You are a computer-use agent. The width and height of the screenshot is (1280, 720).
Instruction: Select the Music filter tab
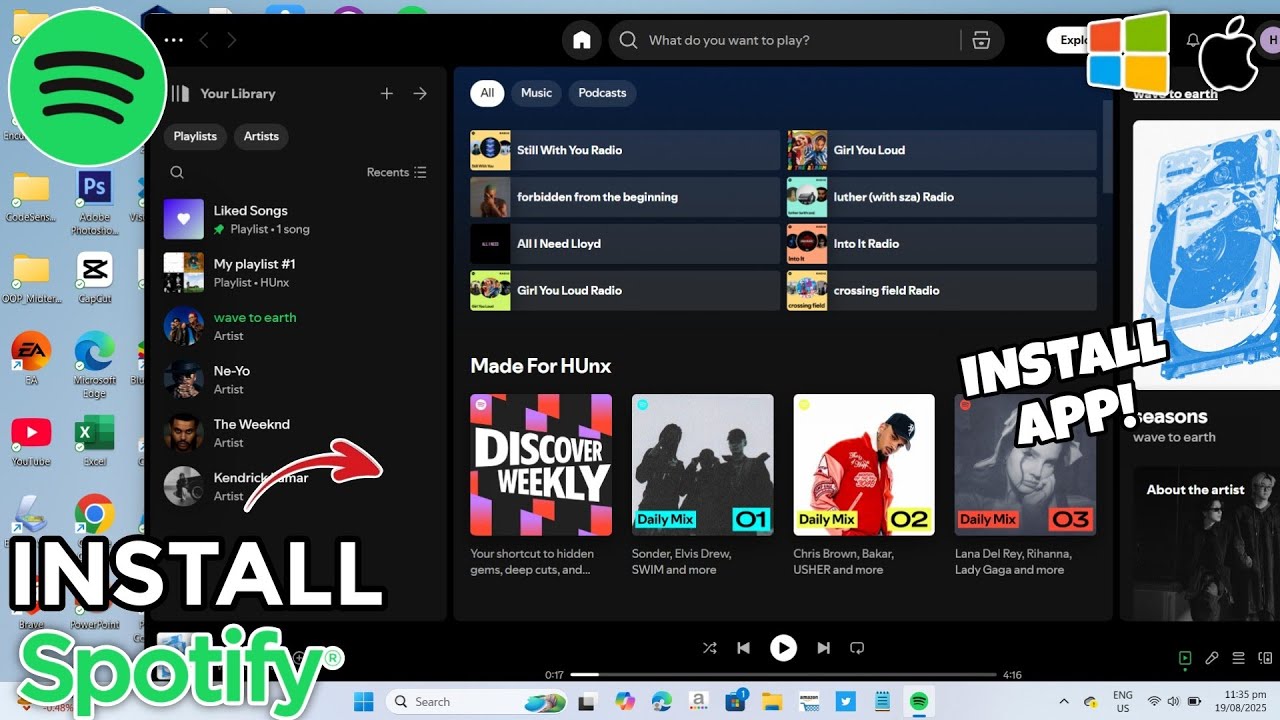pos(536,93)
